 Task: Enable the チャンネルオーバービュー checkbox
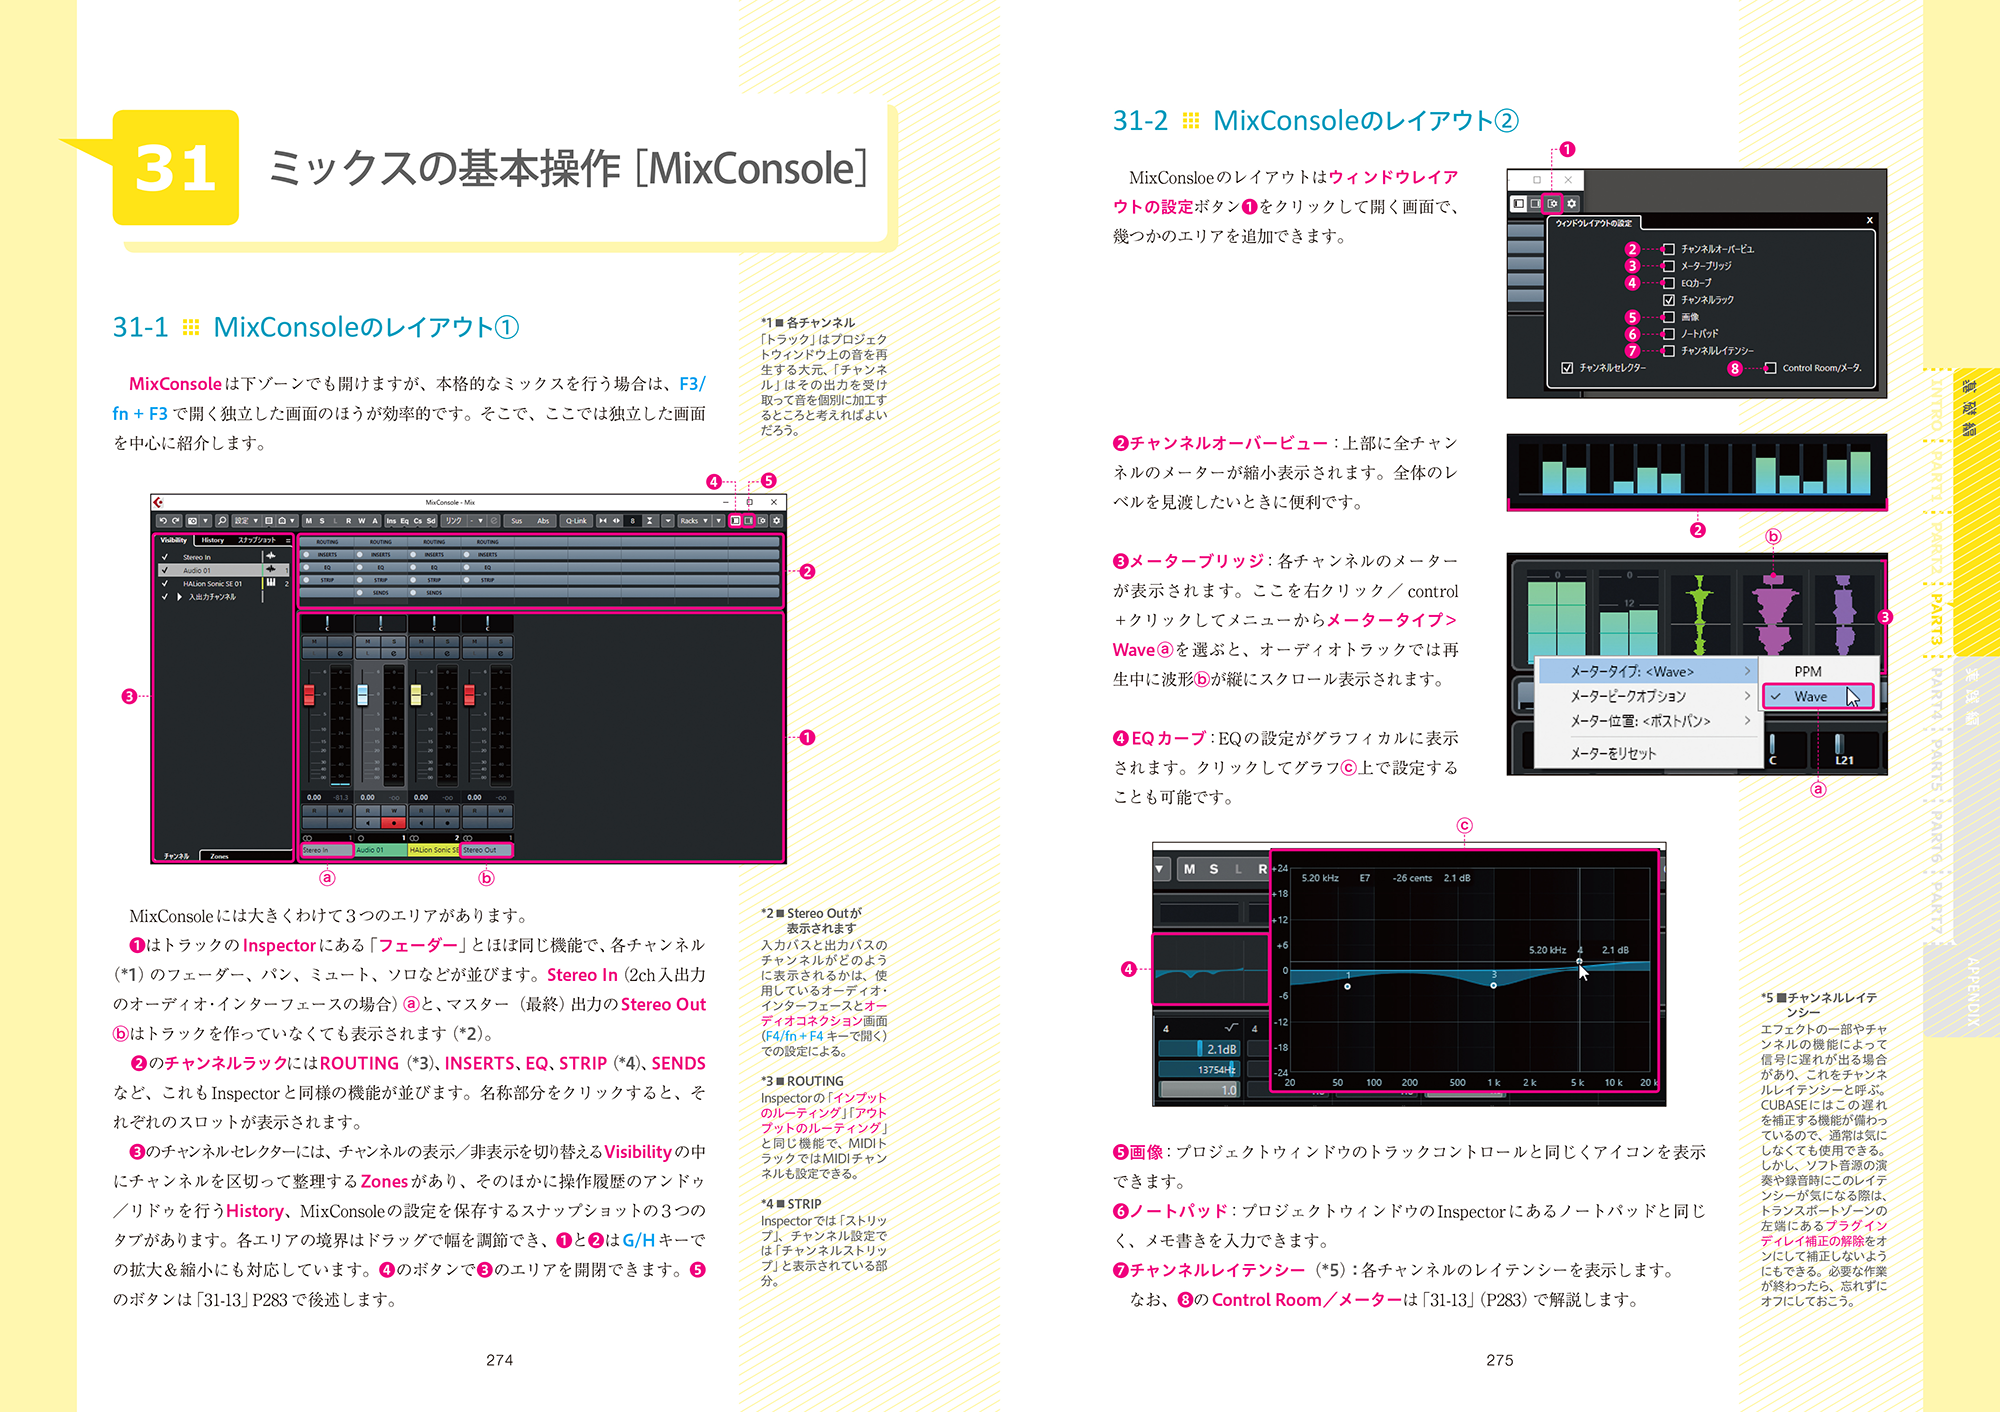point(1669,249)
